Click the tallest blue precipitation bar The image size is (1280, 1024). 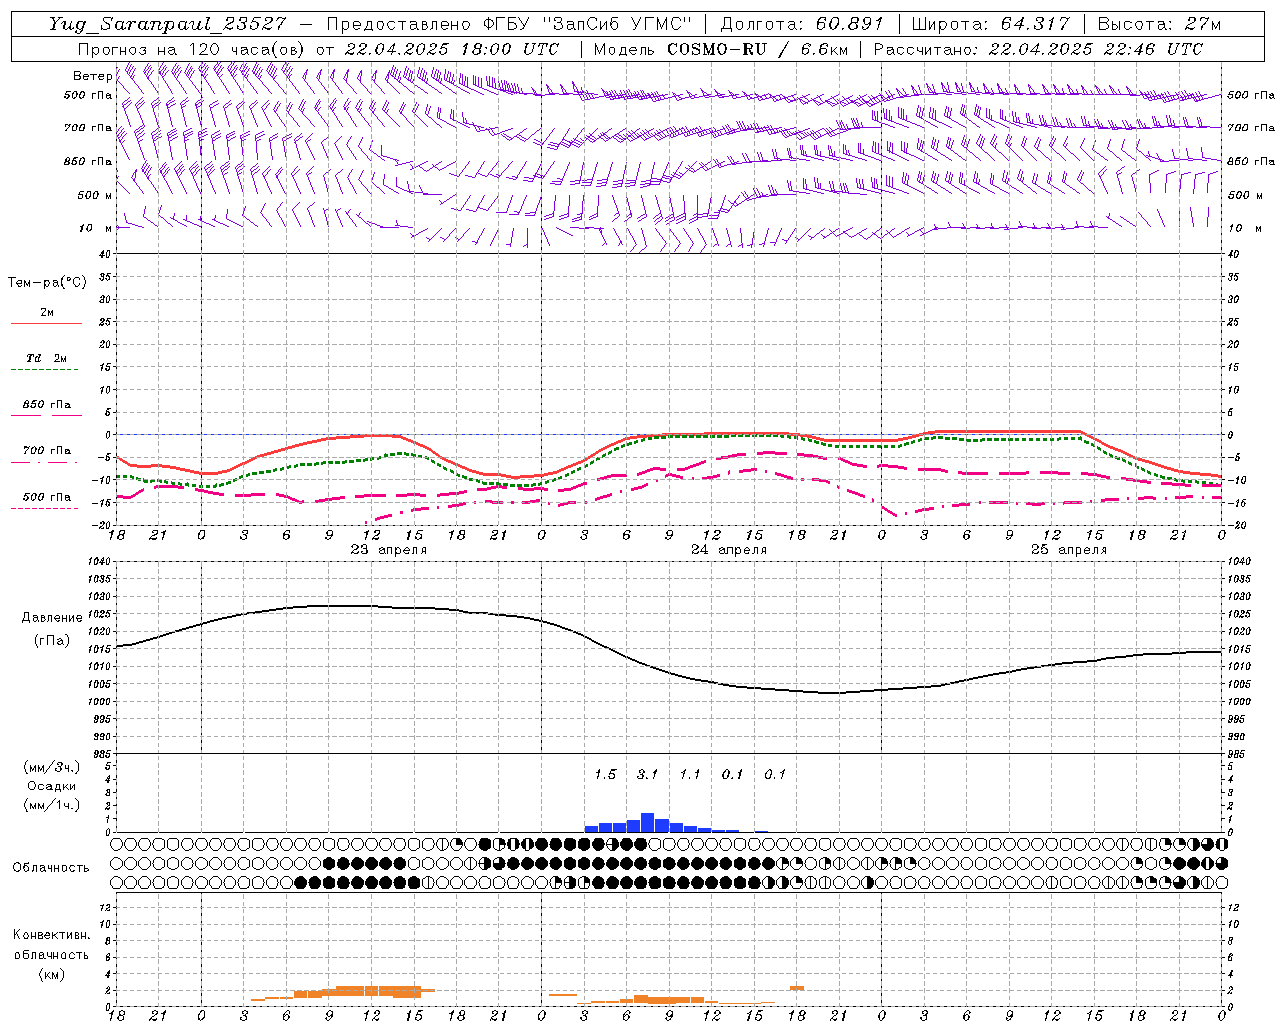647,822
